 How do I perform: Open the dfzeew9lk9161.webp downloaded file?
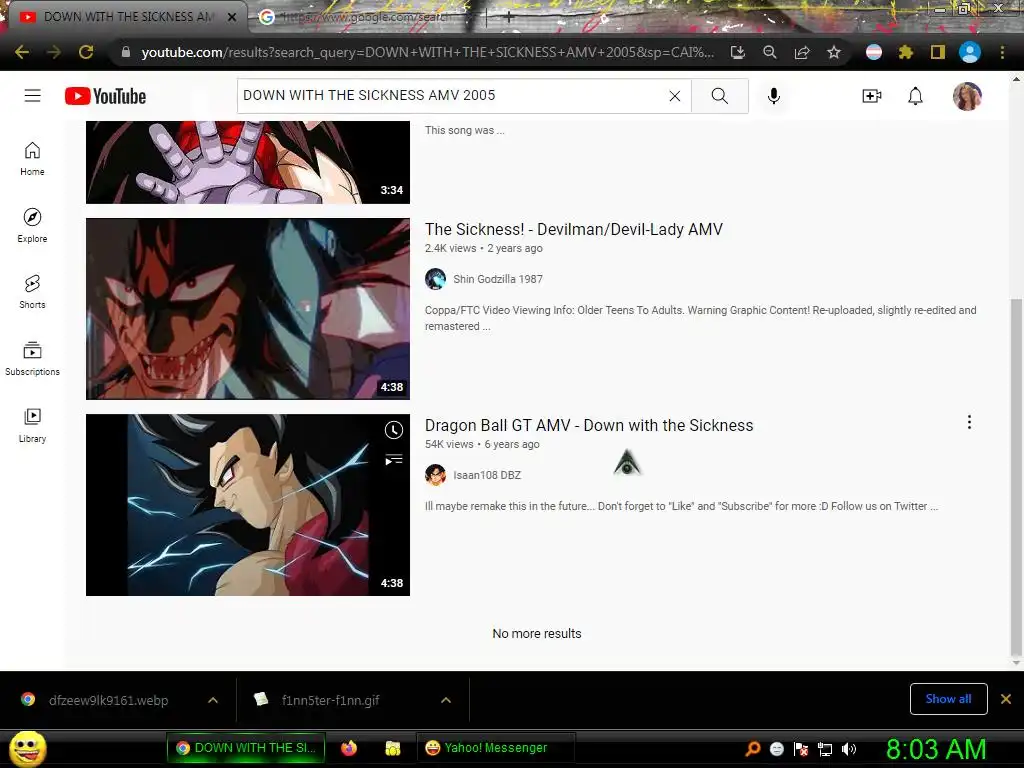coord(108,700)
